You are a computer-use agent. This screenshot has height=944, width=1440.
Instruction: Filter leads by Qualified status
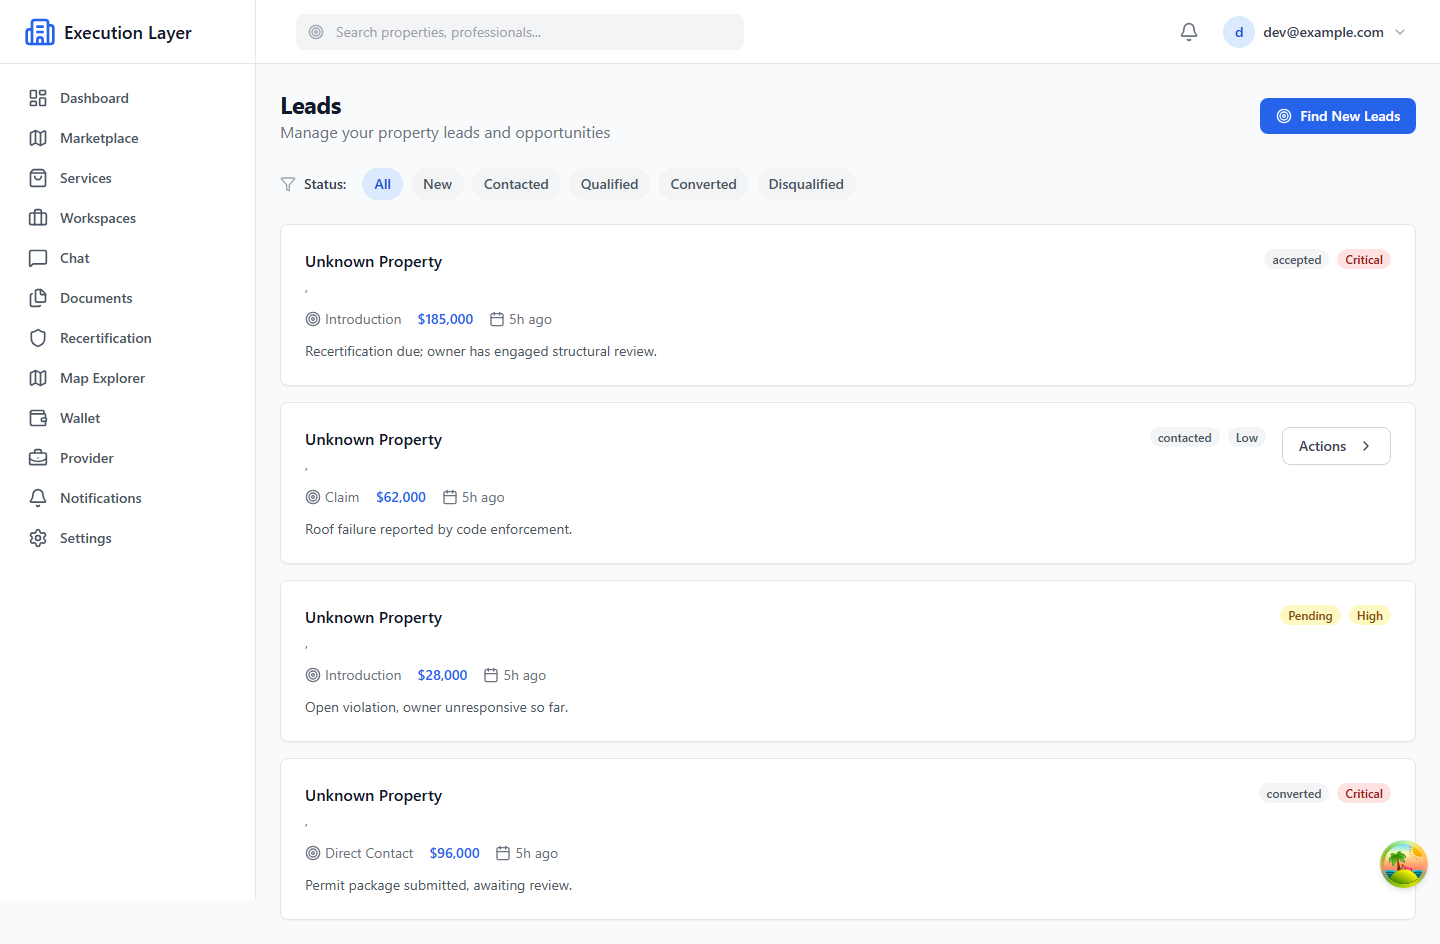(x=609, y=184)
